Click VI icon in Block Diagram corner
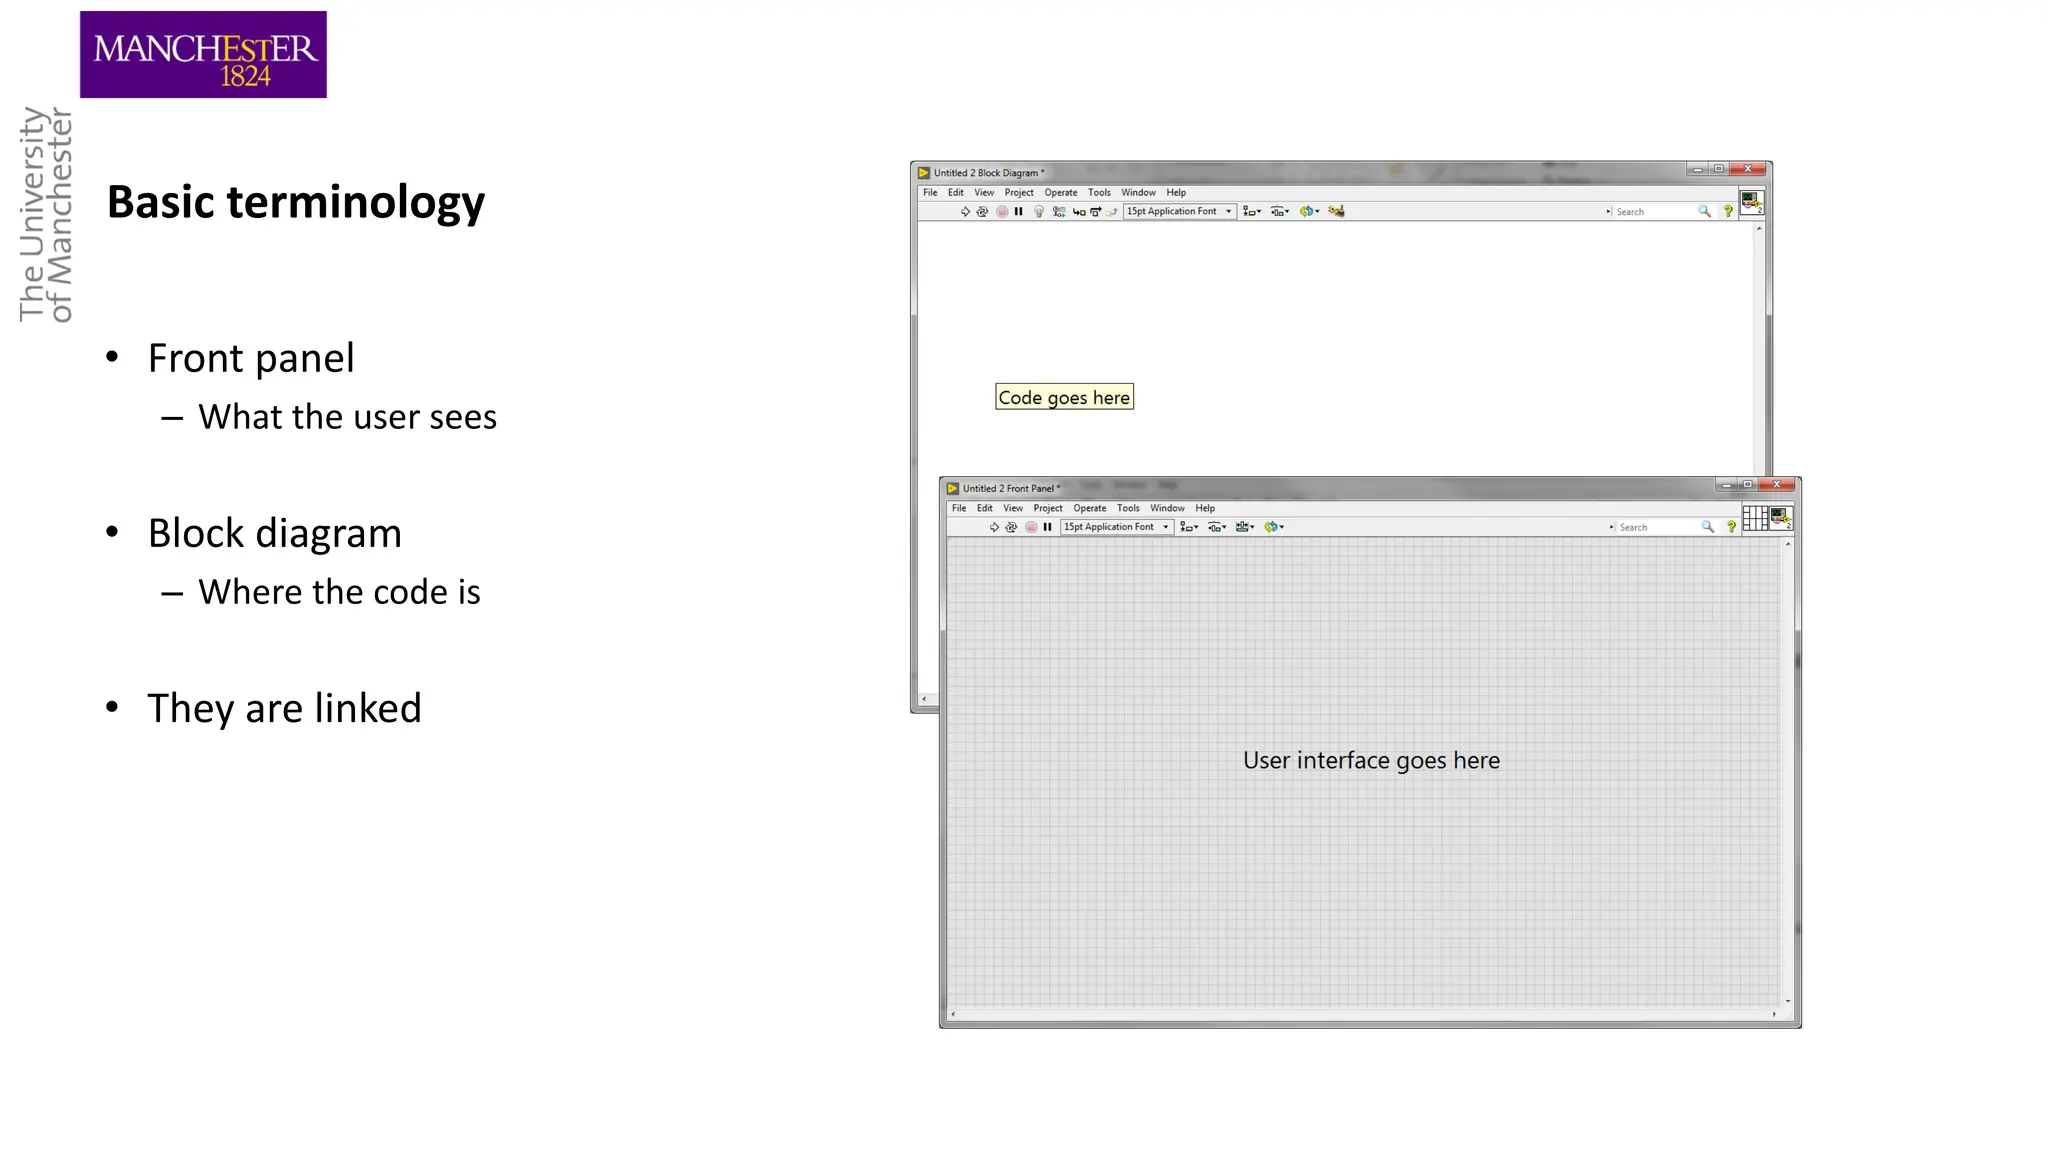2048x1152 pixels. [1751, 202]
